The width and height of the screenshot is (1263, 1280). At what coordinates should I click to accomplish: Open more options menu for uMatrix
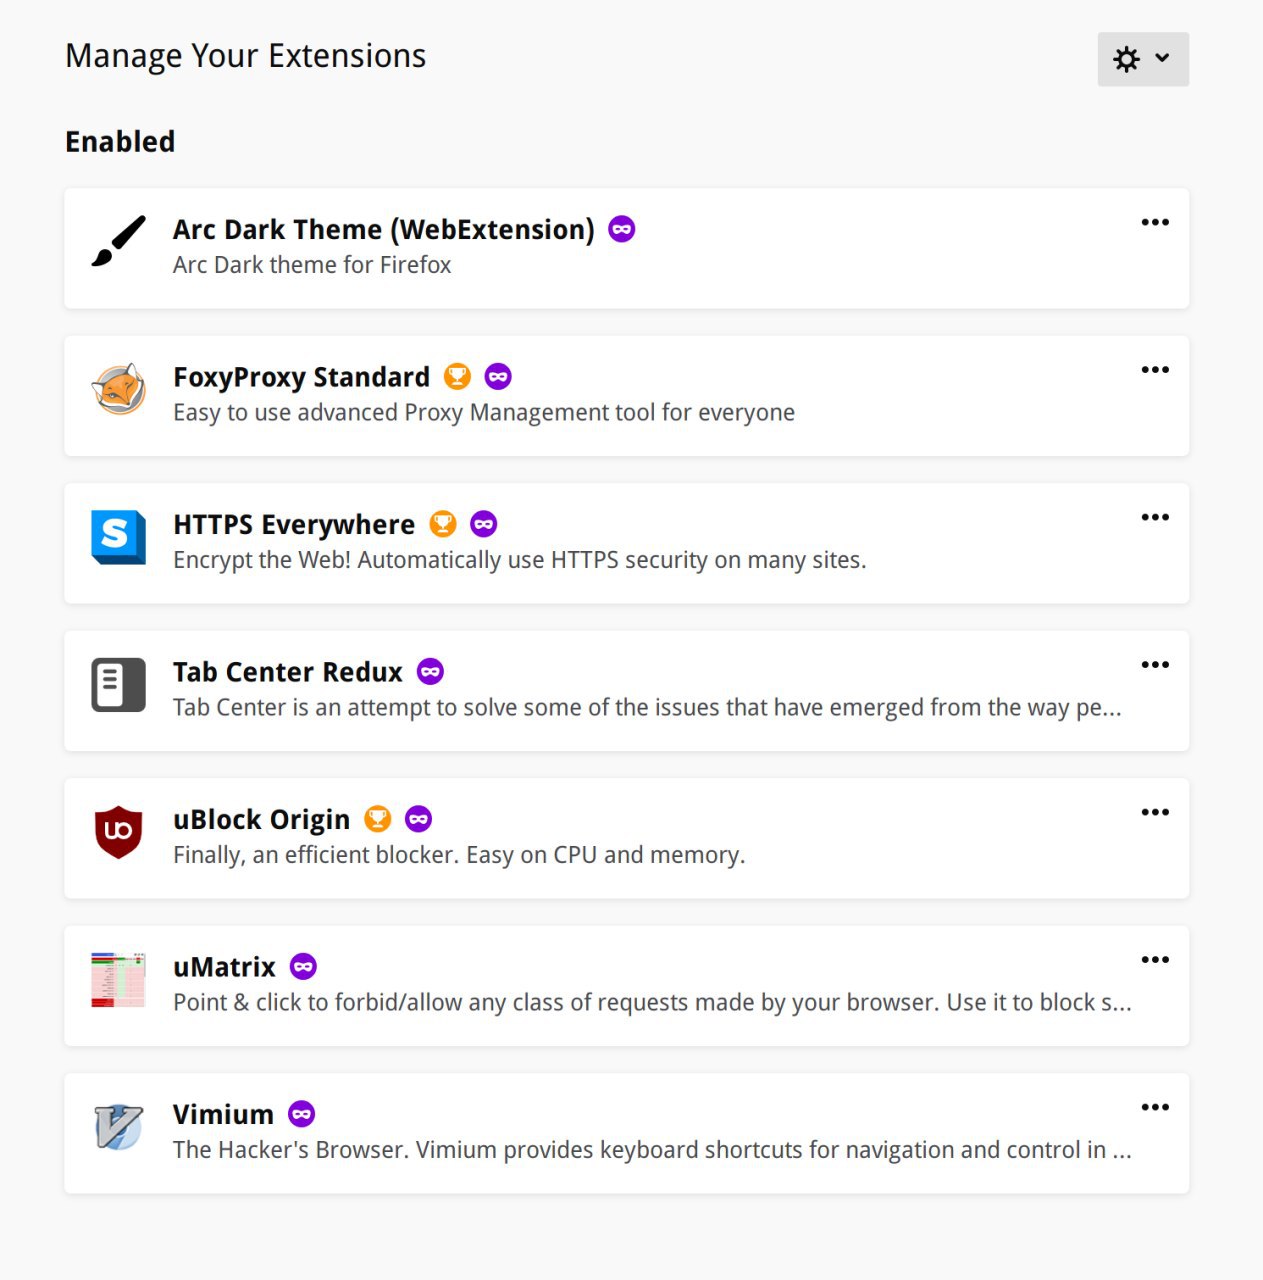click(x=1155, y=960)
